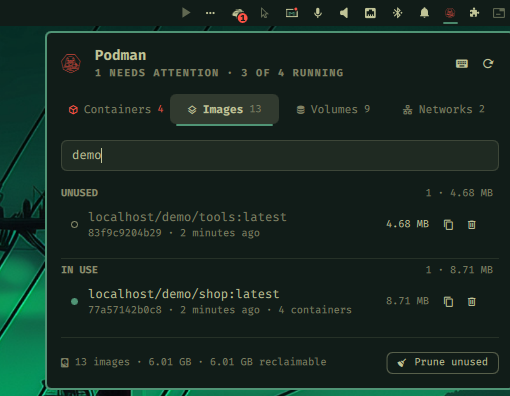Switch to the Networks tab
The height and width of the screenshot is (396, 510).
pyautogui.click(x=443, y=109)
